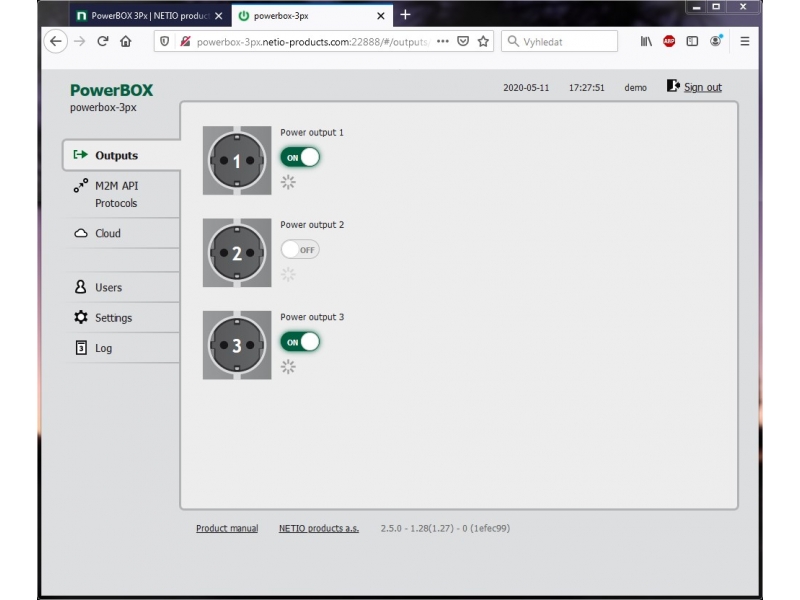Click the tracking protection shield icon
This screenshot has height=600, width=800.
pyautogui.click(x=164, y=41)
